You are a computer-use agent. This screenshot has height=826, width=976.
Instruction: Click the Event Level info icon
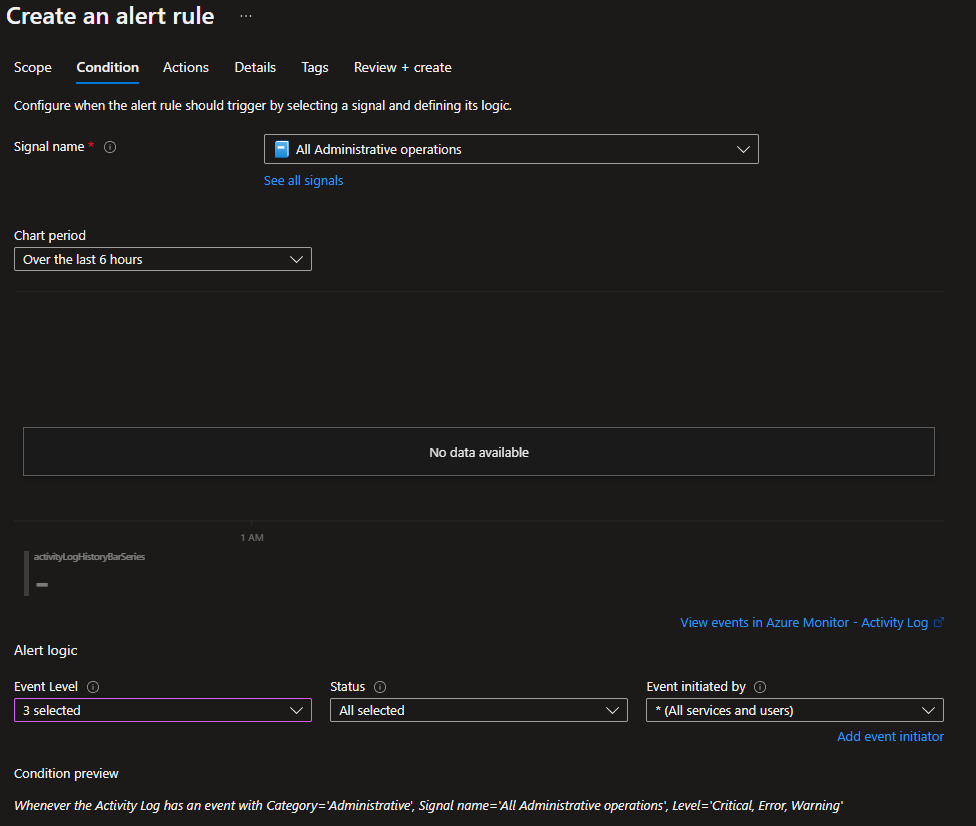coord(93,687)
